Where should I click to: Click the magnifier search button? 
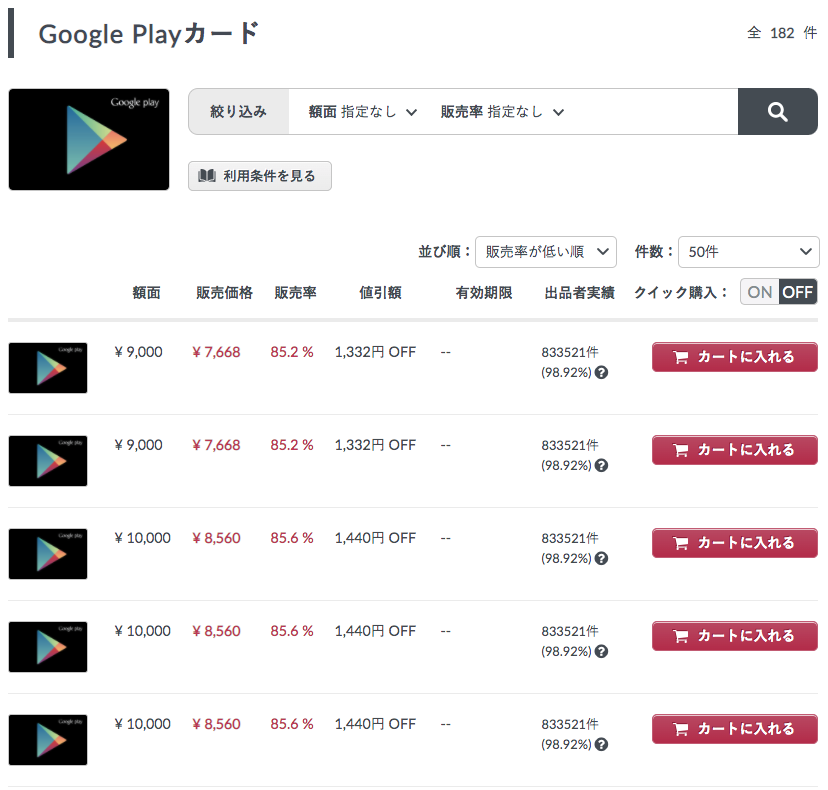pyautogui.click(x=777, y=111)
